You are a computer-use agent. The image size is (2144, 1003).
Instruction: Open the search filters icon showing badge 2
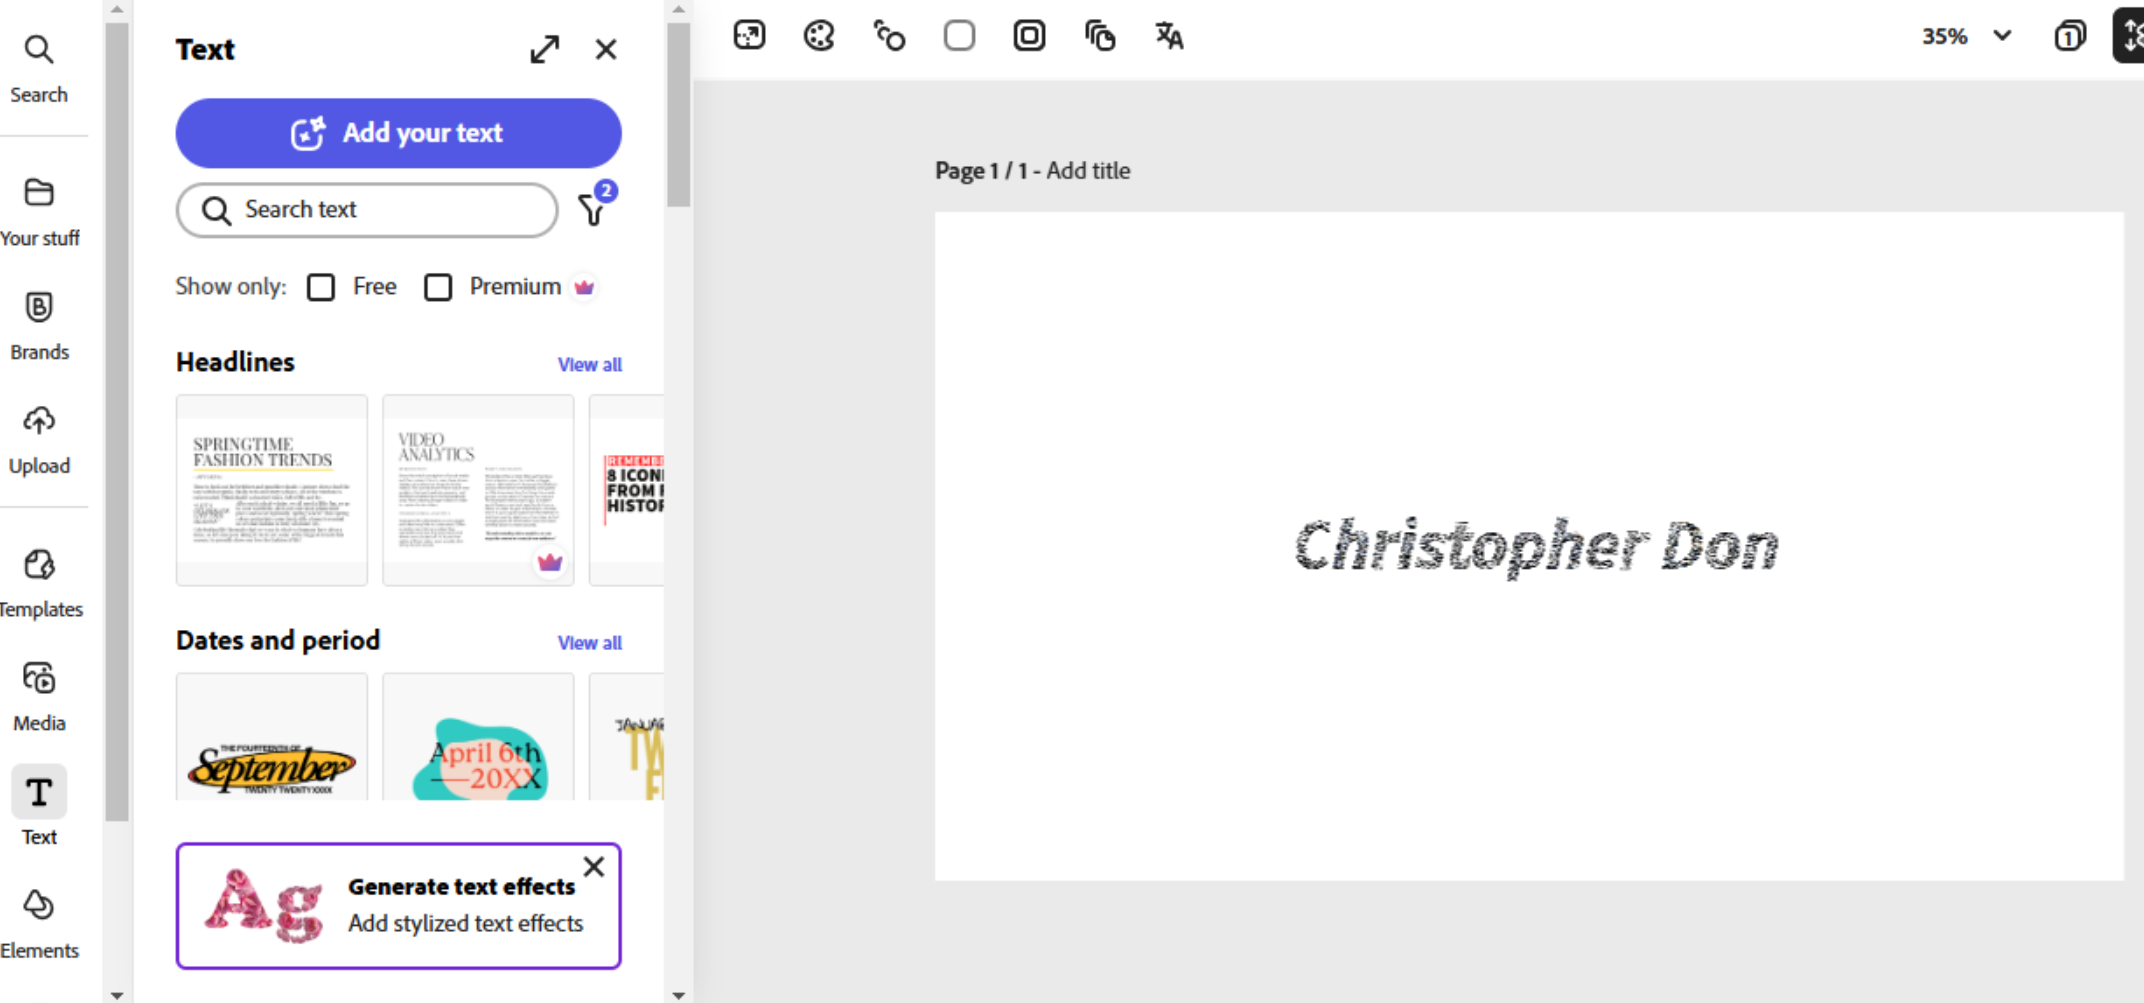593,210
